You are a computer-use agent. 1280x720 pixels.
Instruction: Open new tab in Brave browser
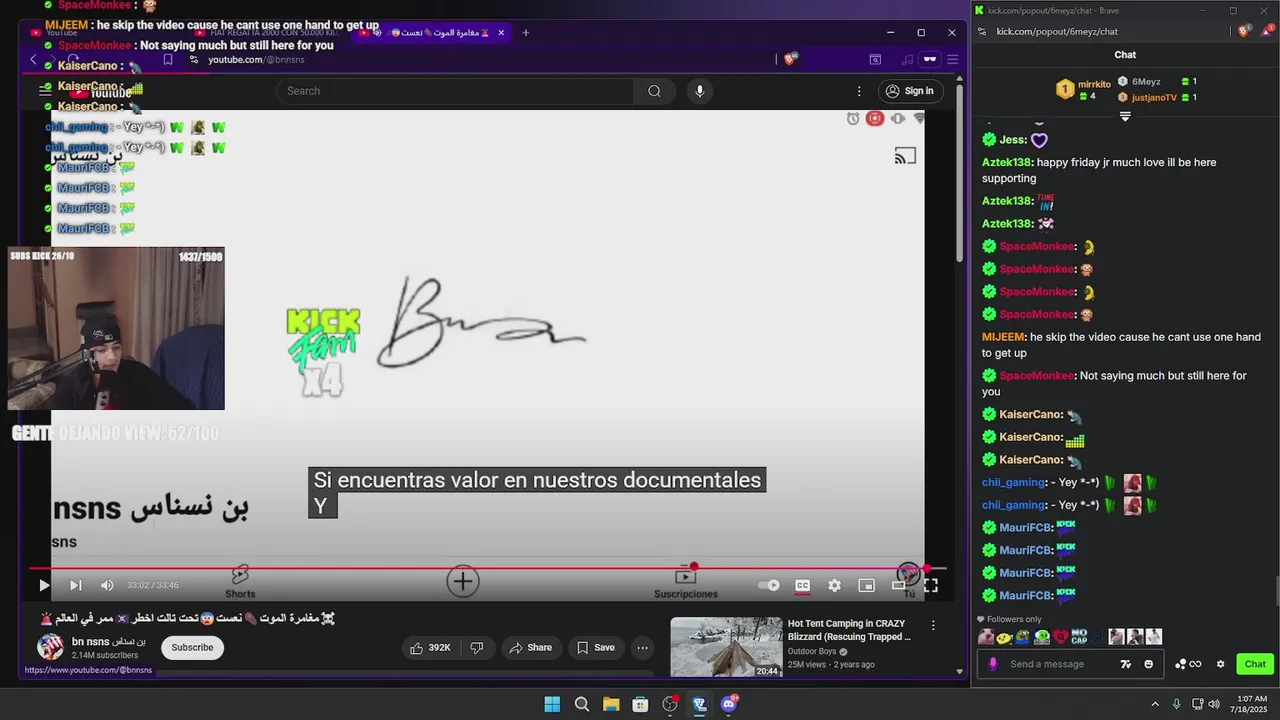525,32
